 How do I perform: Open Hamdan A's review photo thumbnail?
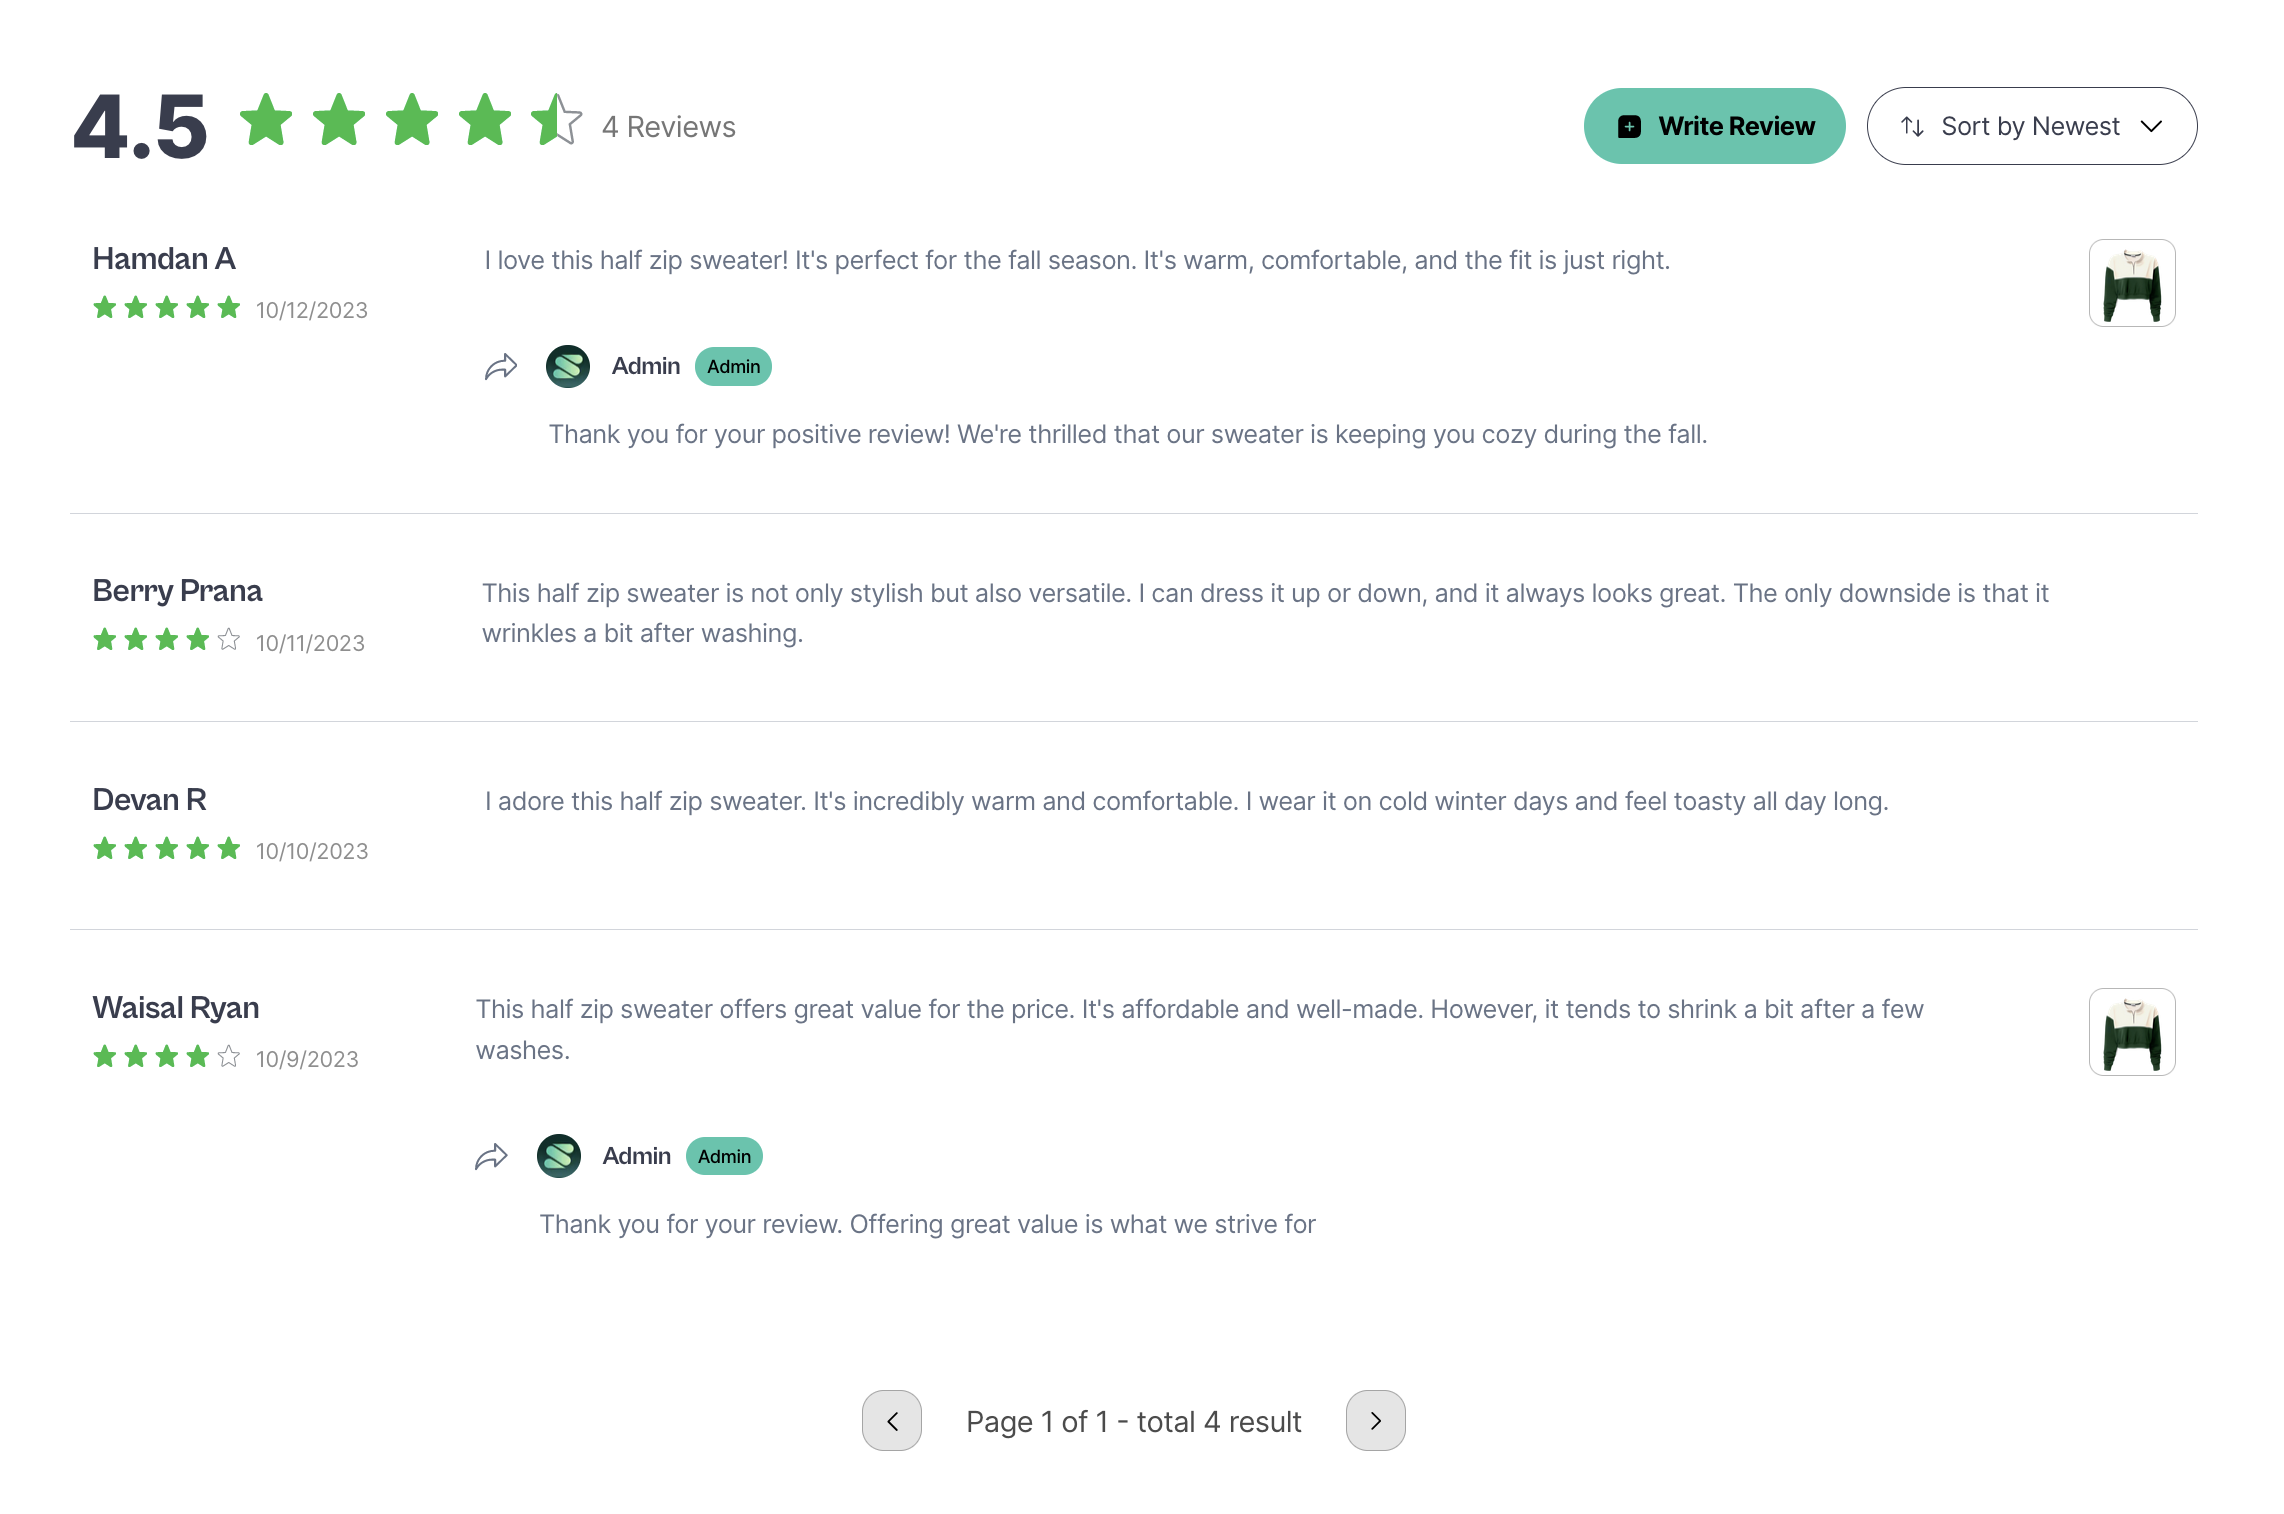pos(2131,283)
